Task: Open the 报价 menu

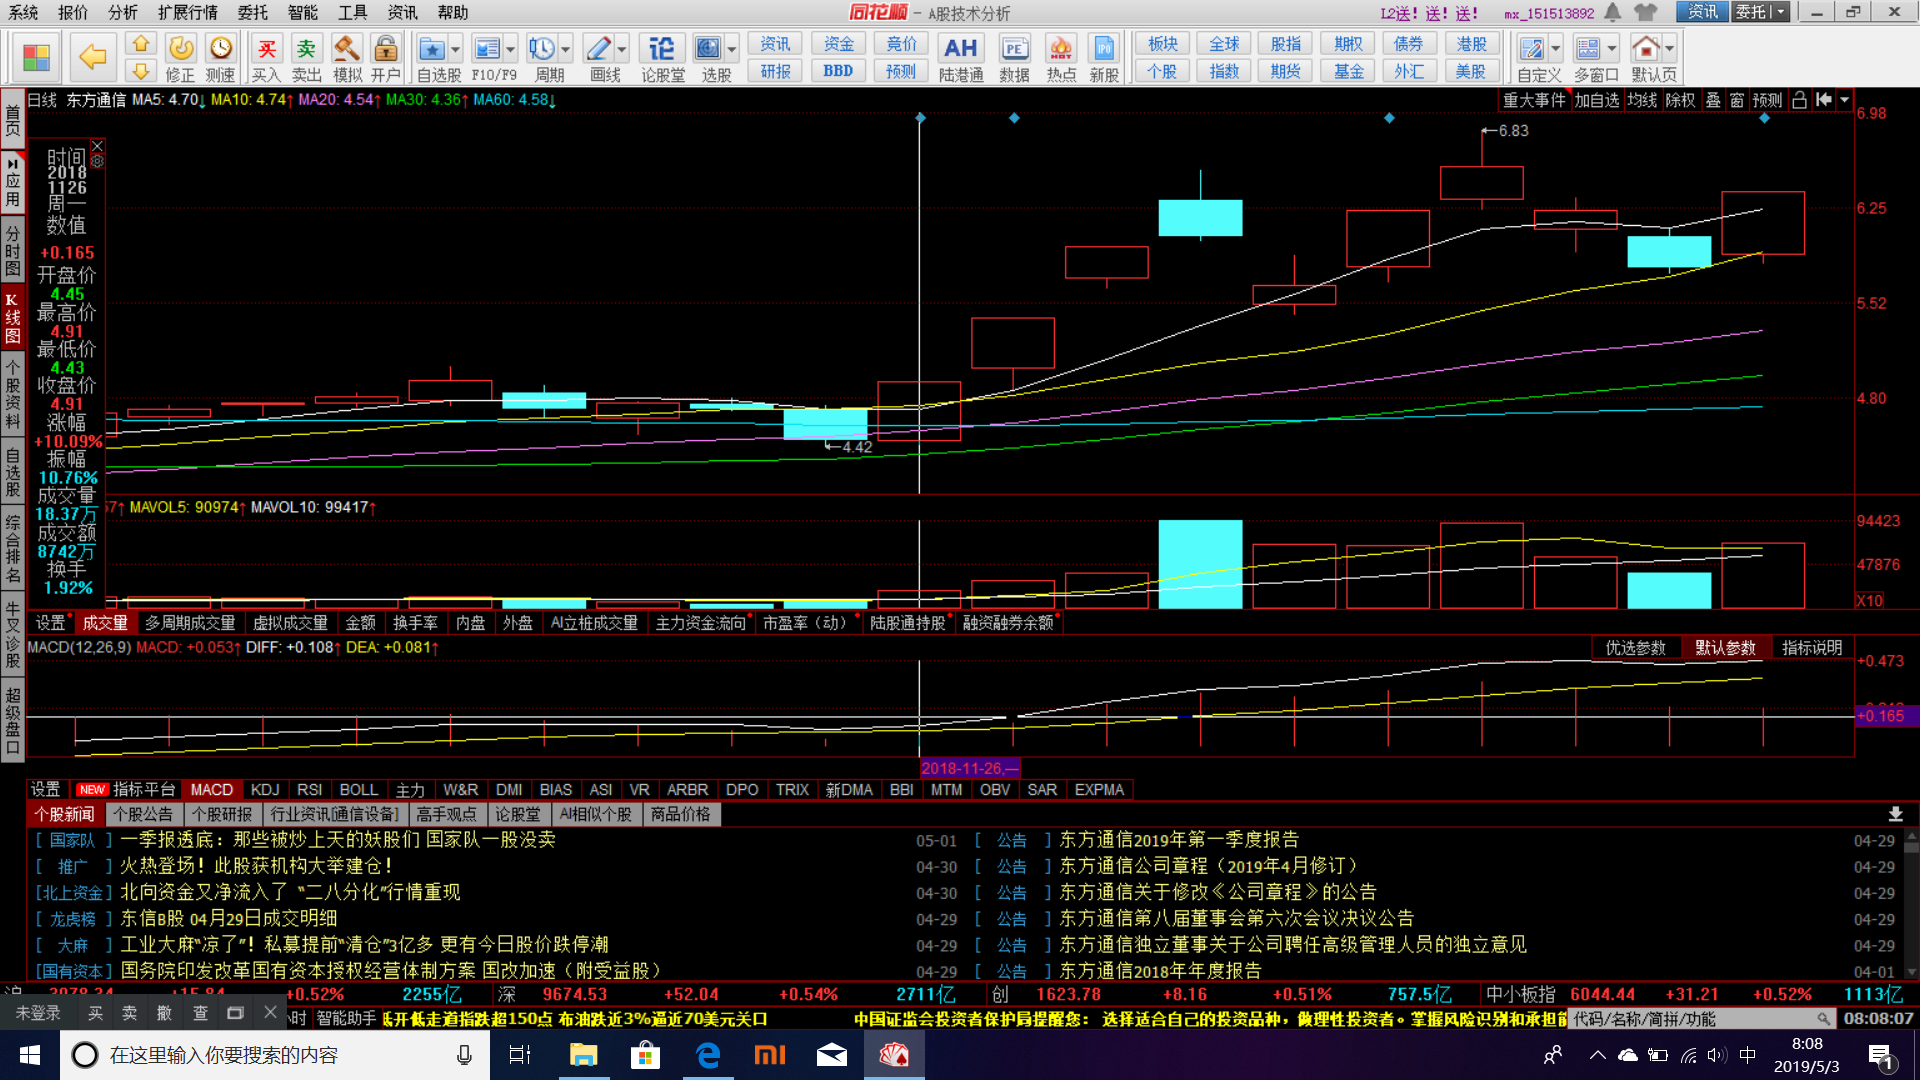Action: point(73,12)
